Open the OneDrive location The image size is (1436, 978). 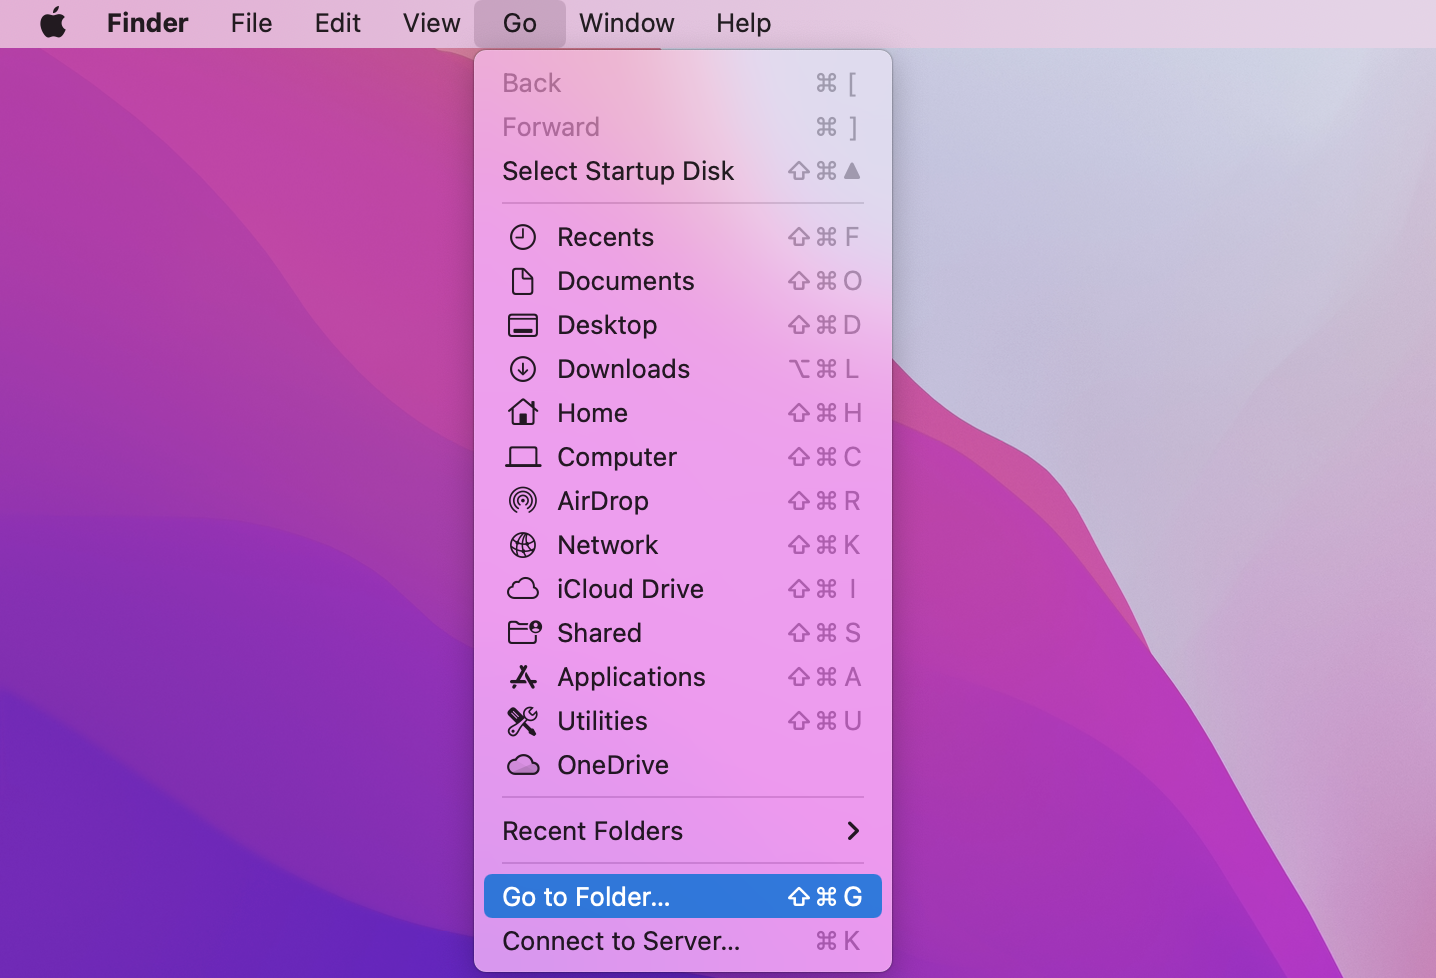coord(612,765)
